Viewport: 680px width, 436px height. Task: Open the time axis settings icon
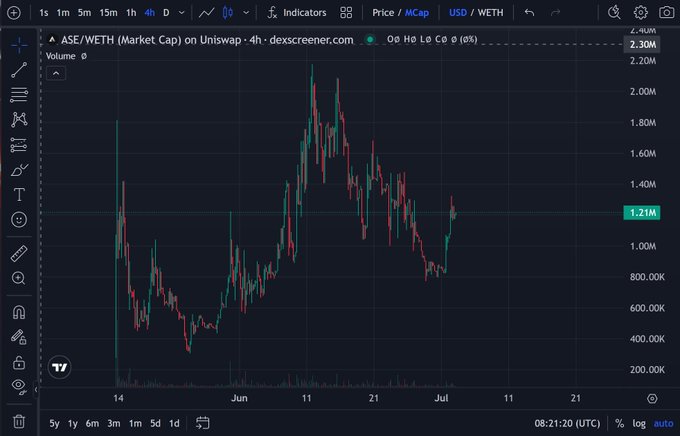652,399
